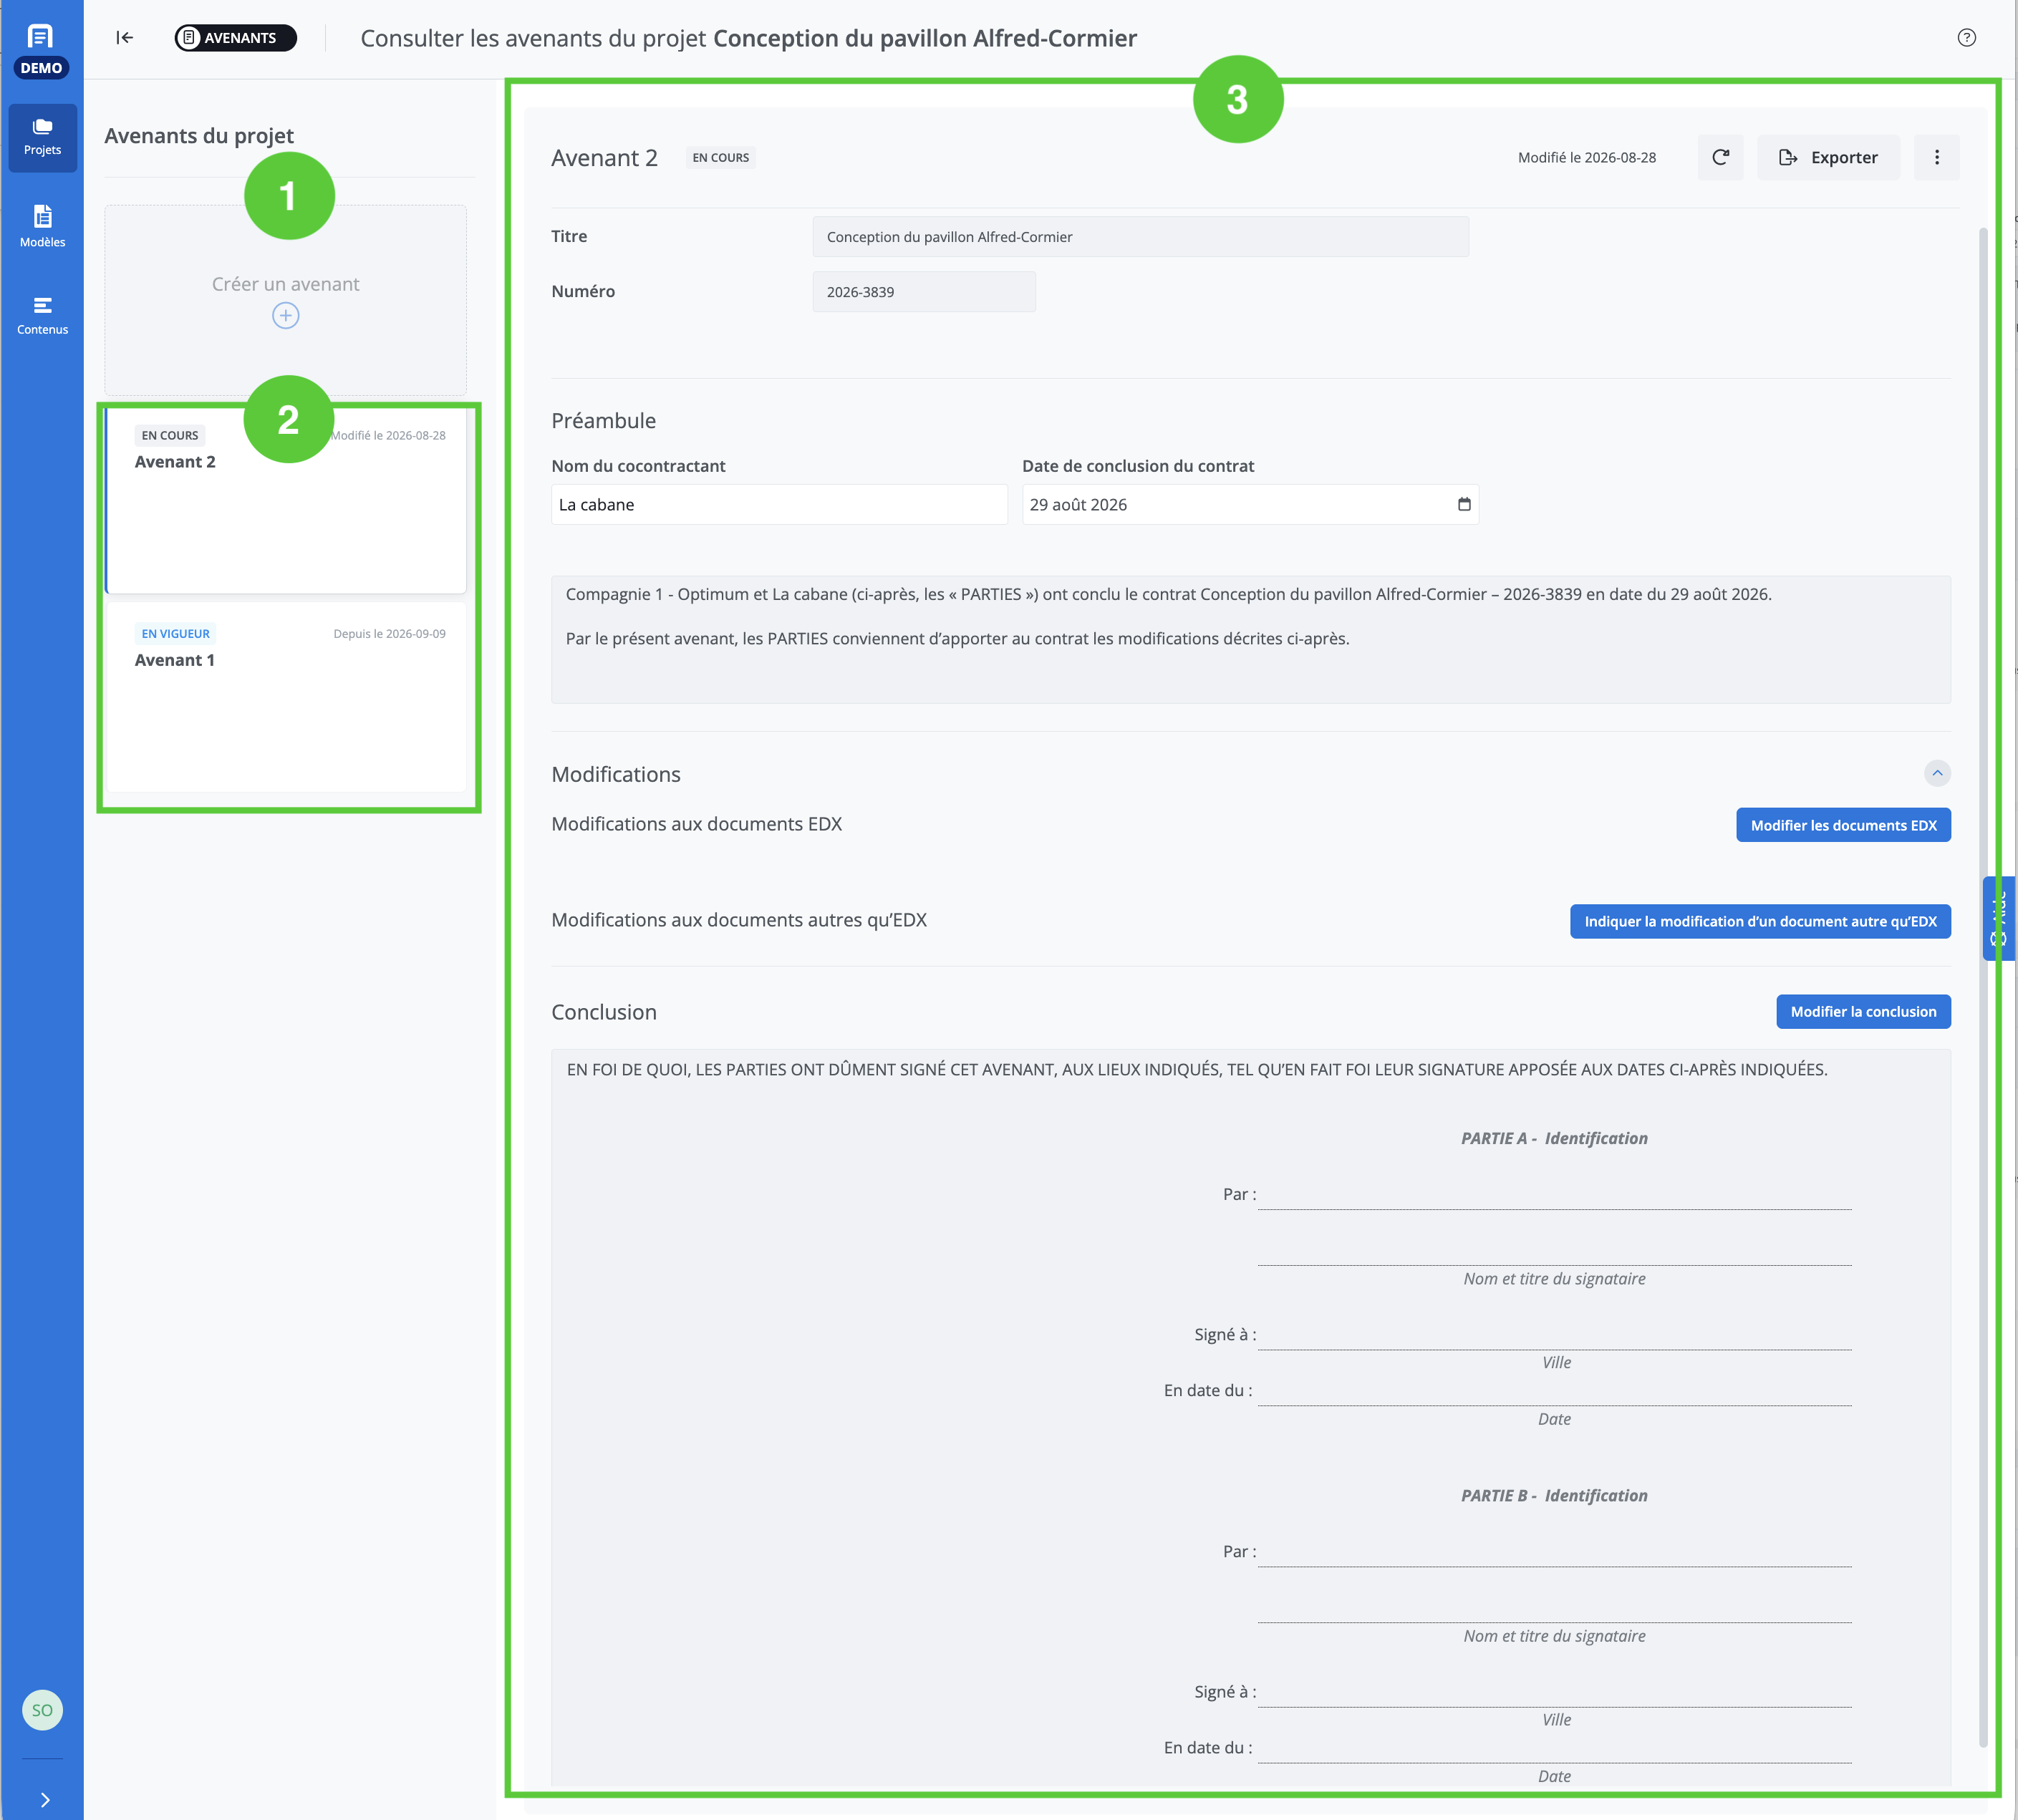
Task: Open the Modèles section in the sidebar
Action: click(x=42, y=226)
